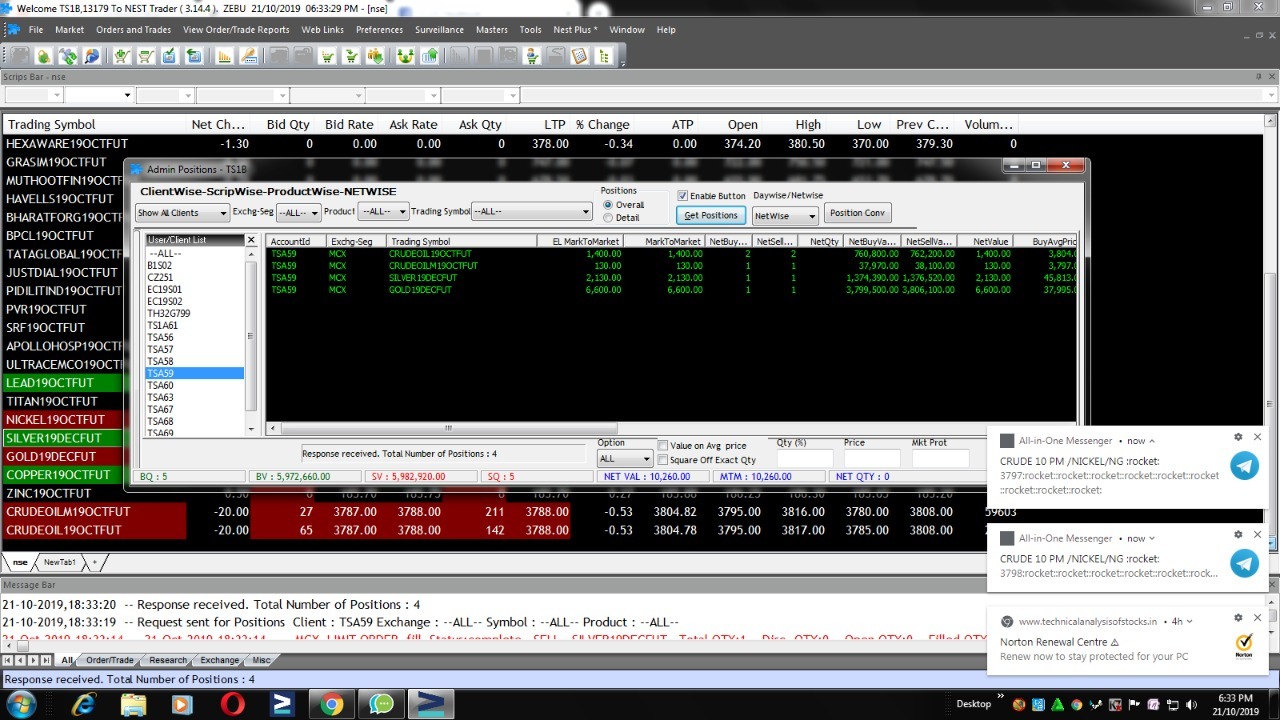Open the Nest Plus menu
Viewport: 1280px width, 720px height.
[575, 30]
